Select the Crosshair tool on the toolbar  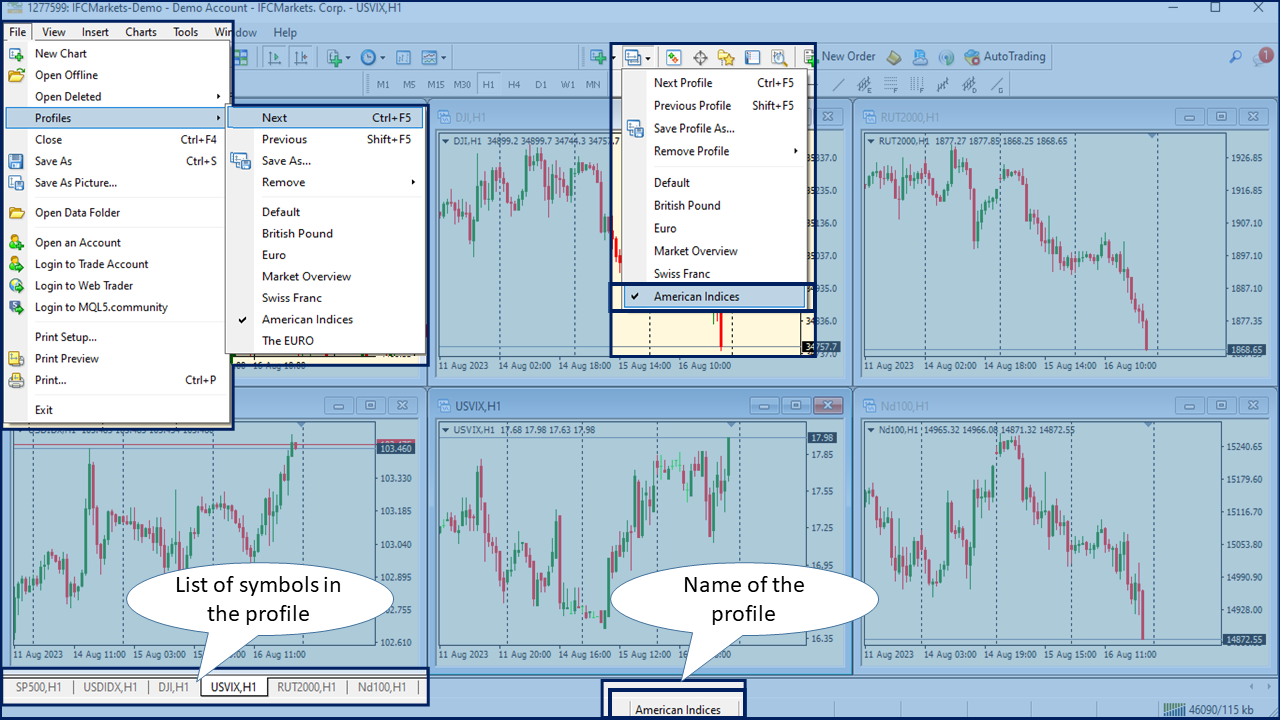coord(700,57)
